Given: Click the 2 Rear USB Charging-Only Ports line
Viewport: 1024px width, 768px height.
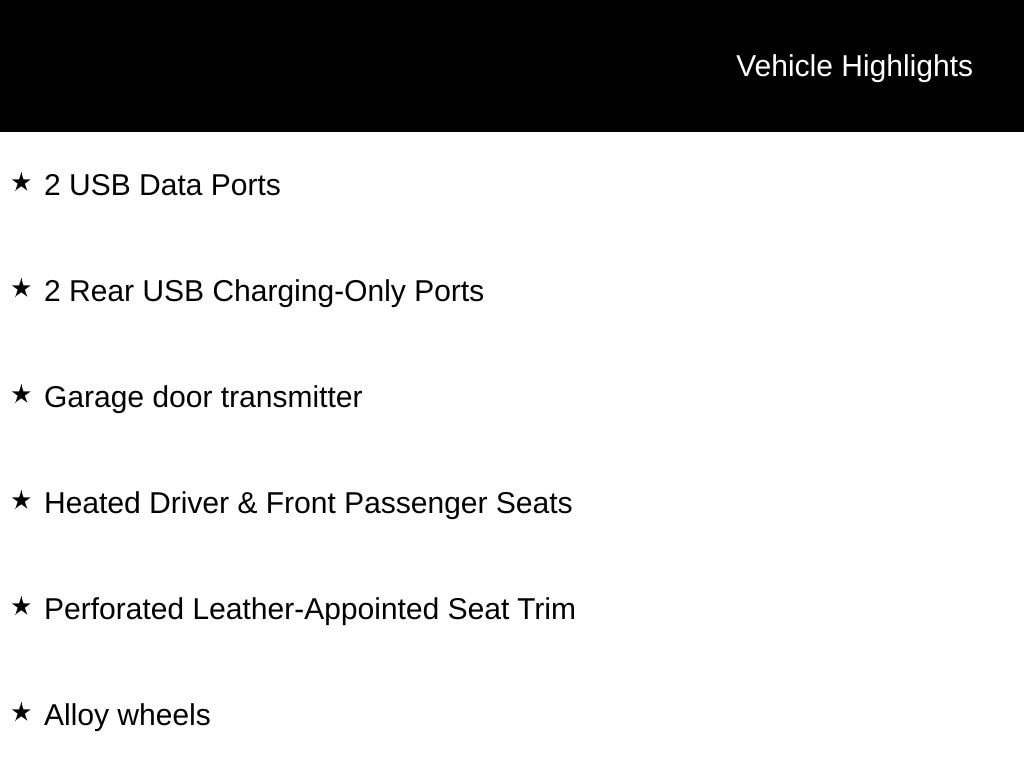Looking at the screenshot, I should 264,292.
